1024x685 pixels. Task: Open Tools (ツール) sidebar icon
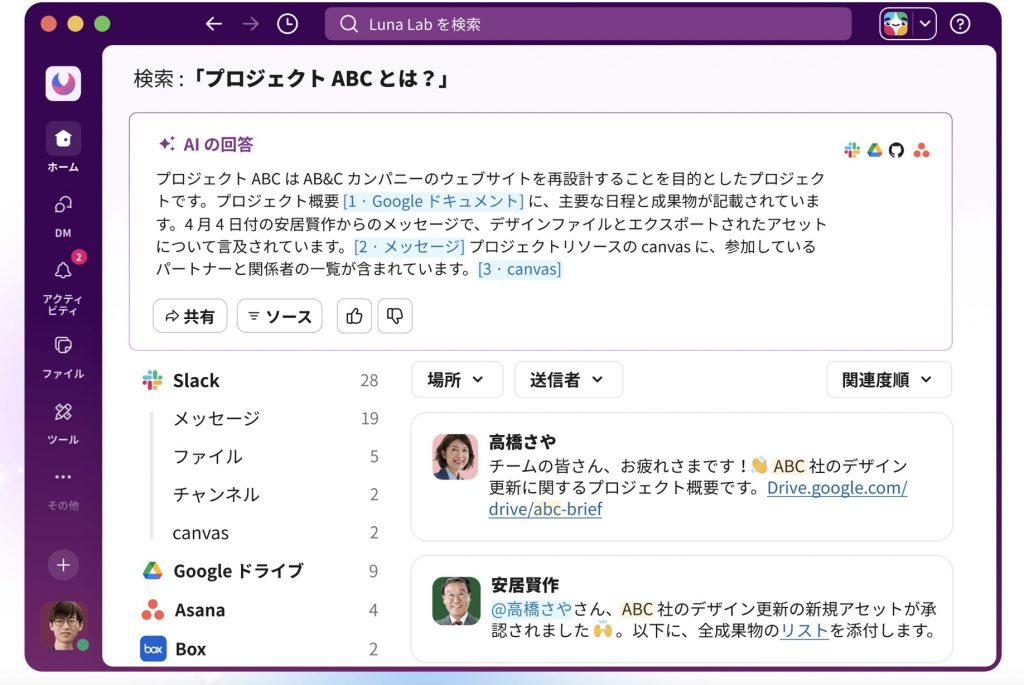63,412
